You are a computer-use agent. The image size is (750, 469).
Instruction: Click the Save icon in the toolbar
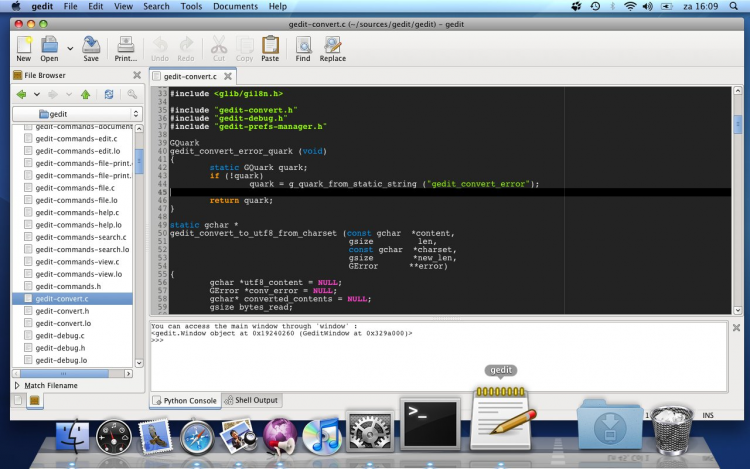pyautogui.click(x=91, y=46)
